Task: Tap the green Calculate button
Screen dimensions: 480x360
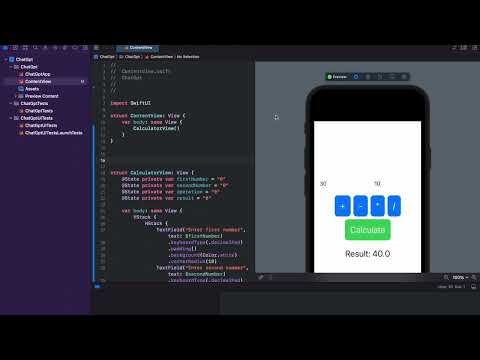Action: pyautogui.click(x=368, y=230)
